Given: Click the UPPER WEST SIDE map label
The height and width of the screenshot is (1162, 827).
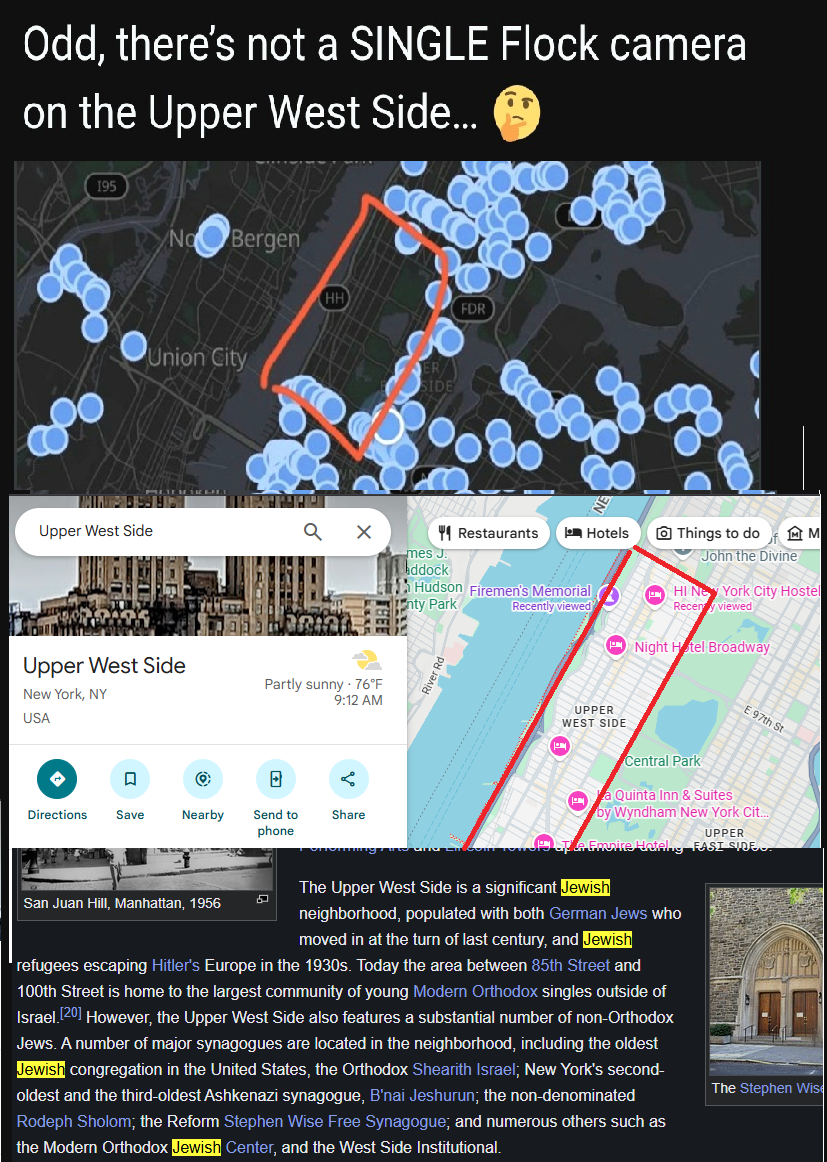Looking at the screenshot, I should tap(594, 717).
